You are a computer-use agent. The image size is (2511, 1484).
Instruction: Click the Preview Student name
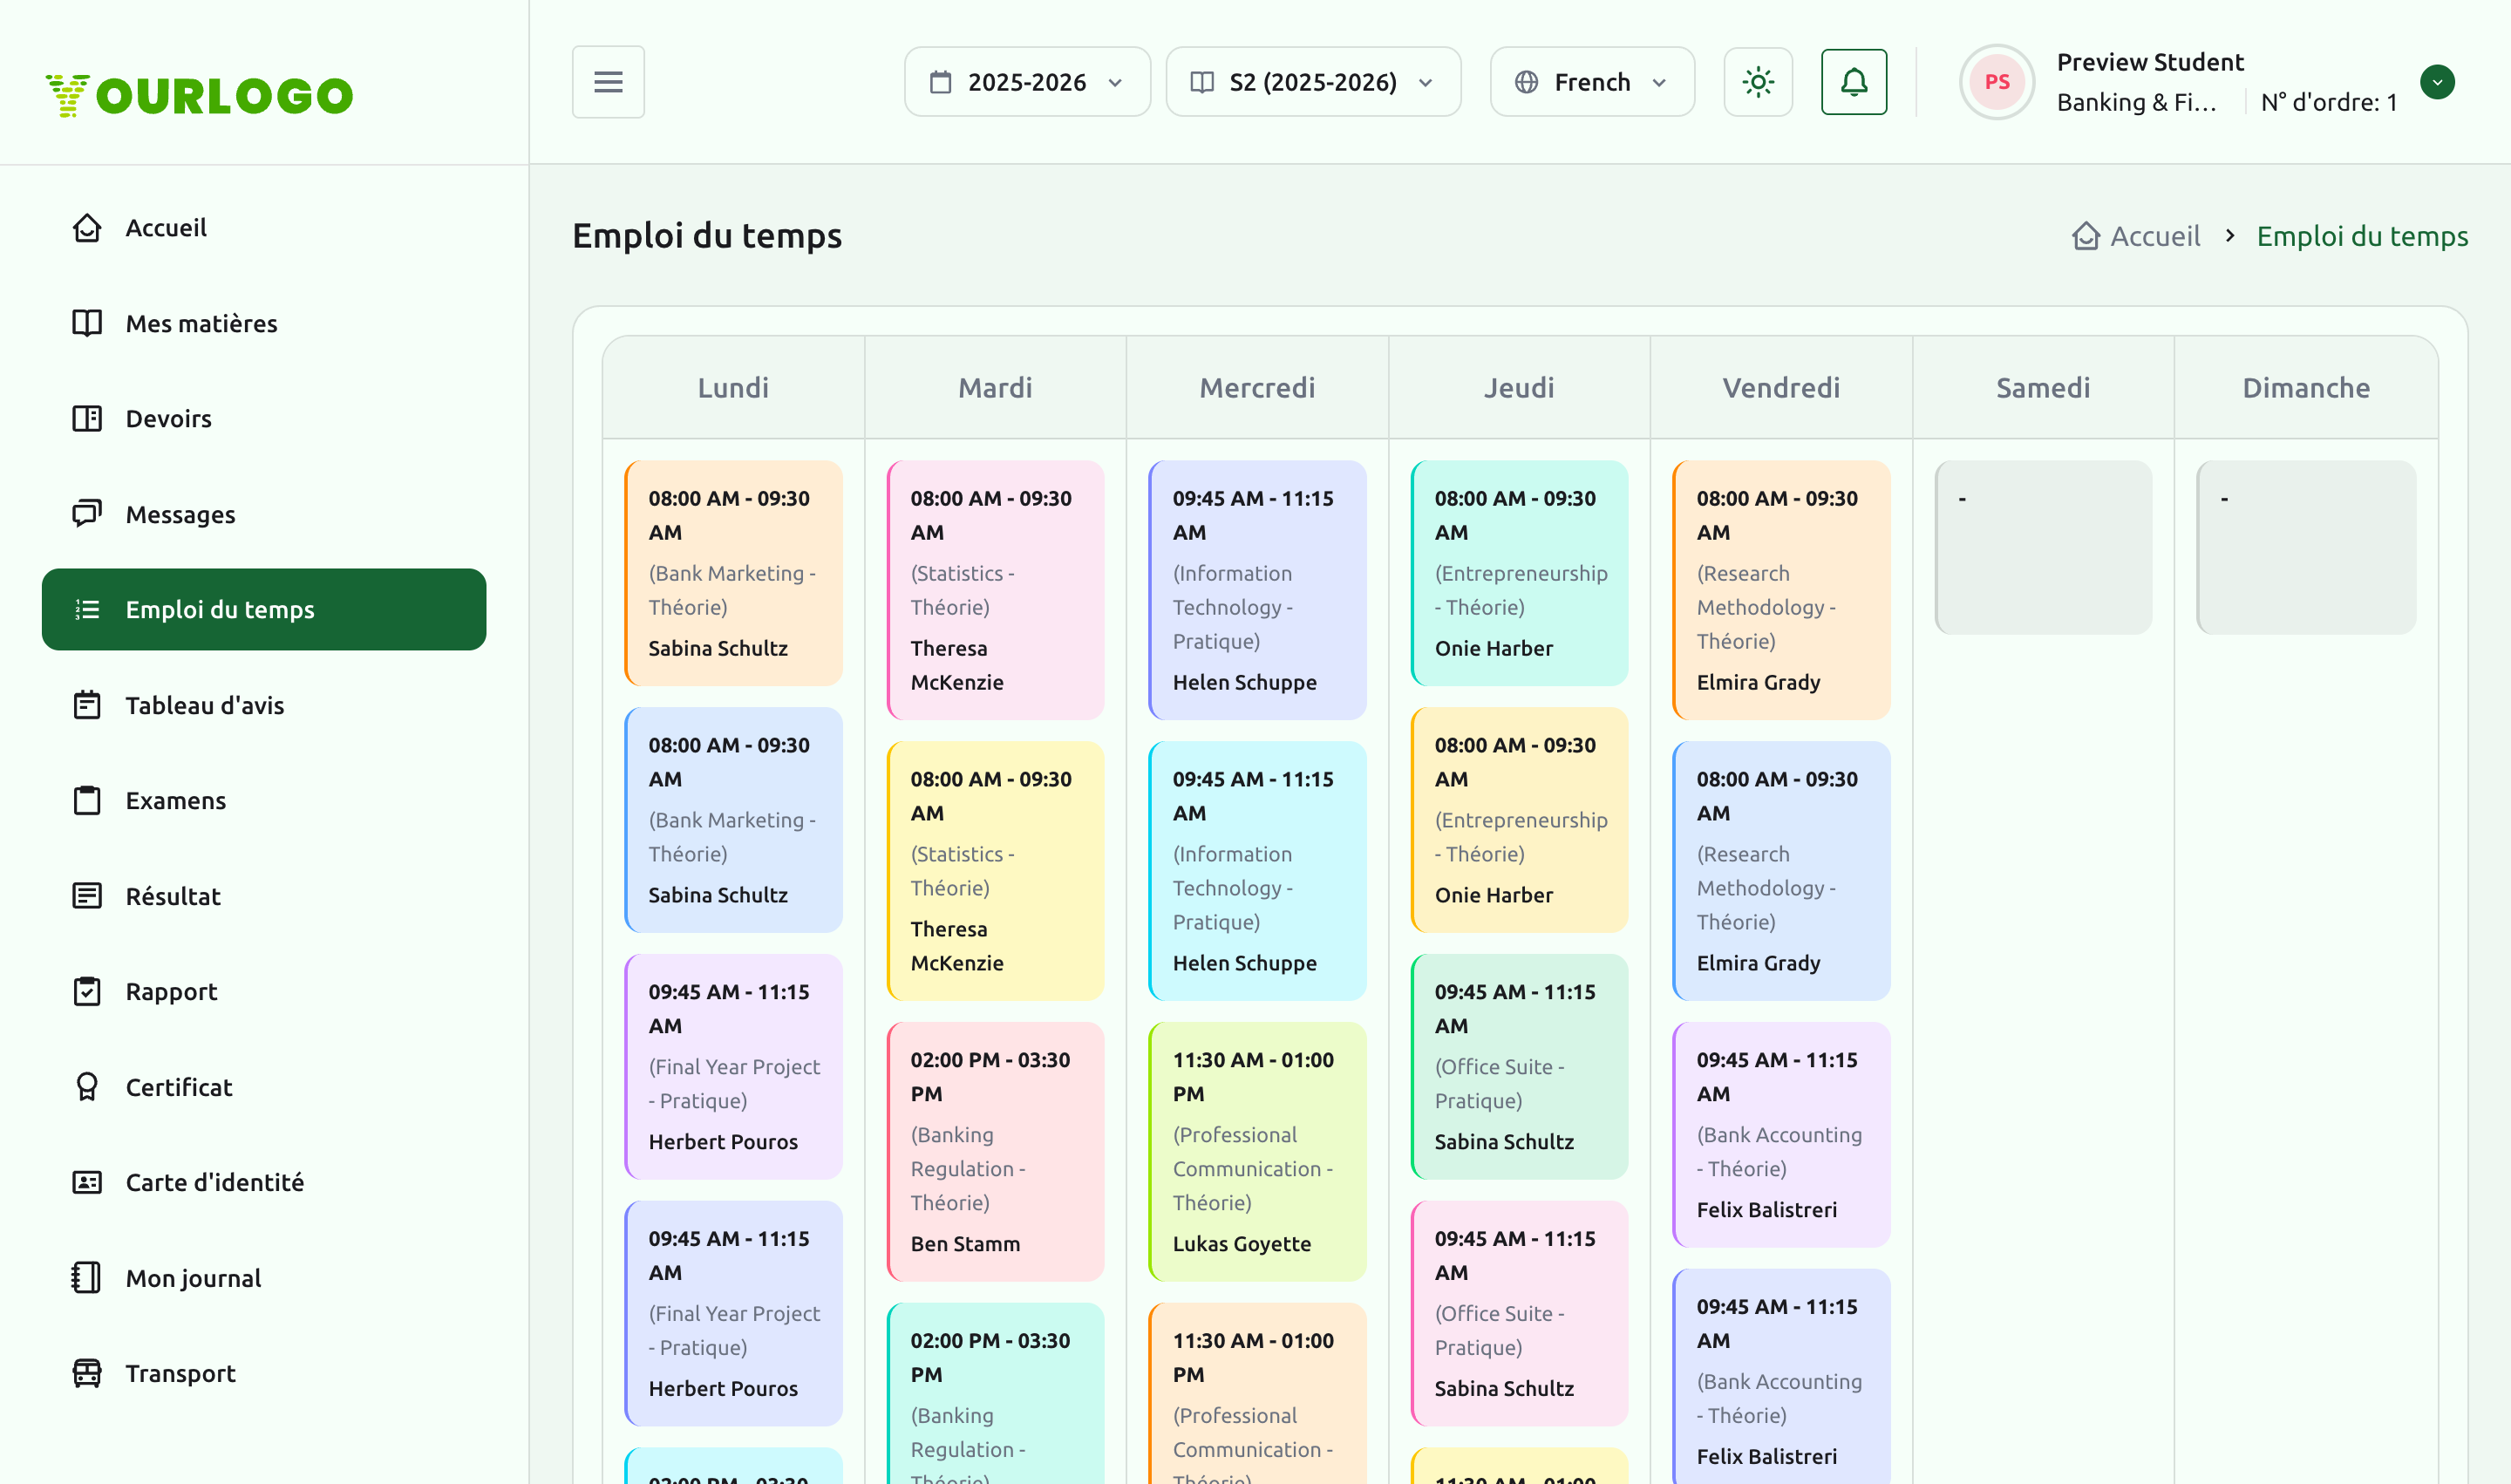pyautogui.click(x=2150, y=62)
